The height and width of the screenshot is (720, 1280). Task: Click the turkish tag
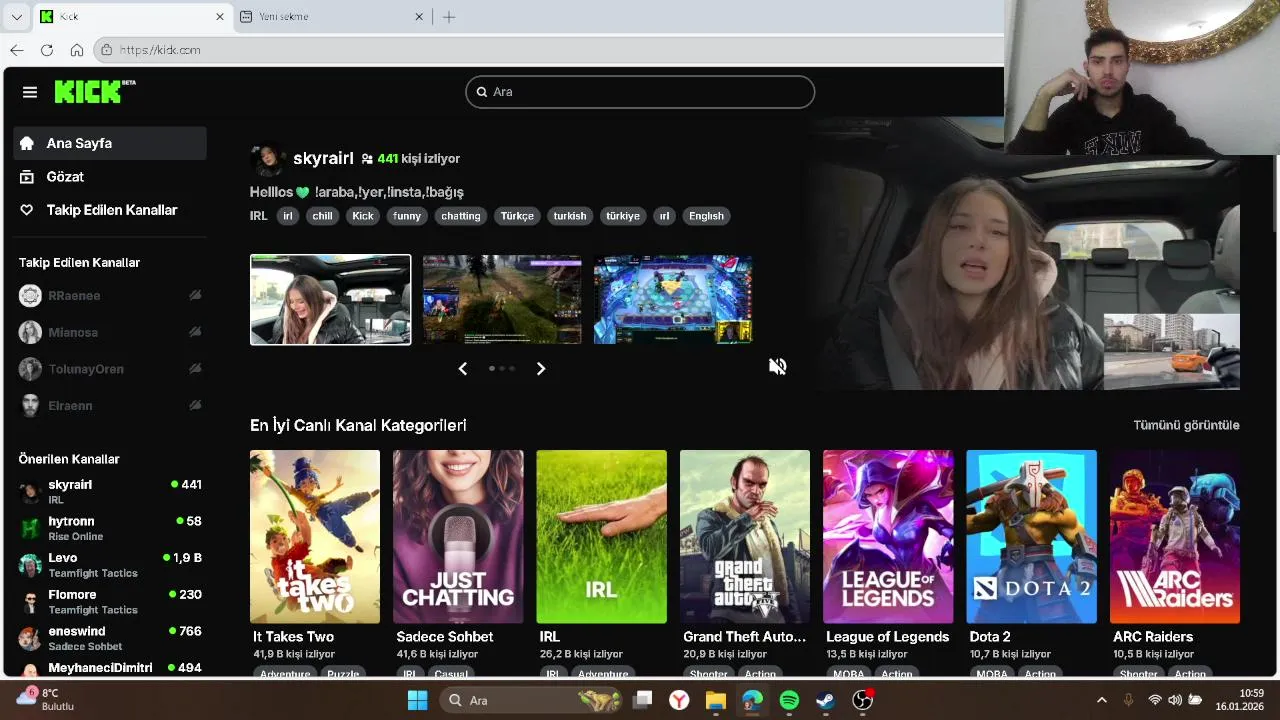click(x=570, y=216)
